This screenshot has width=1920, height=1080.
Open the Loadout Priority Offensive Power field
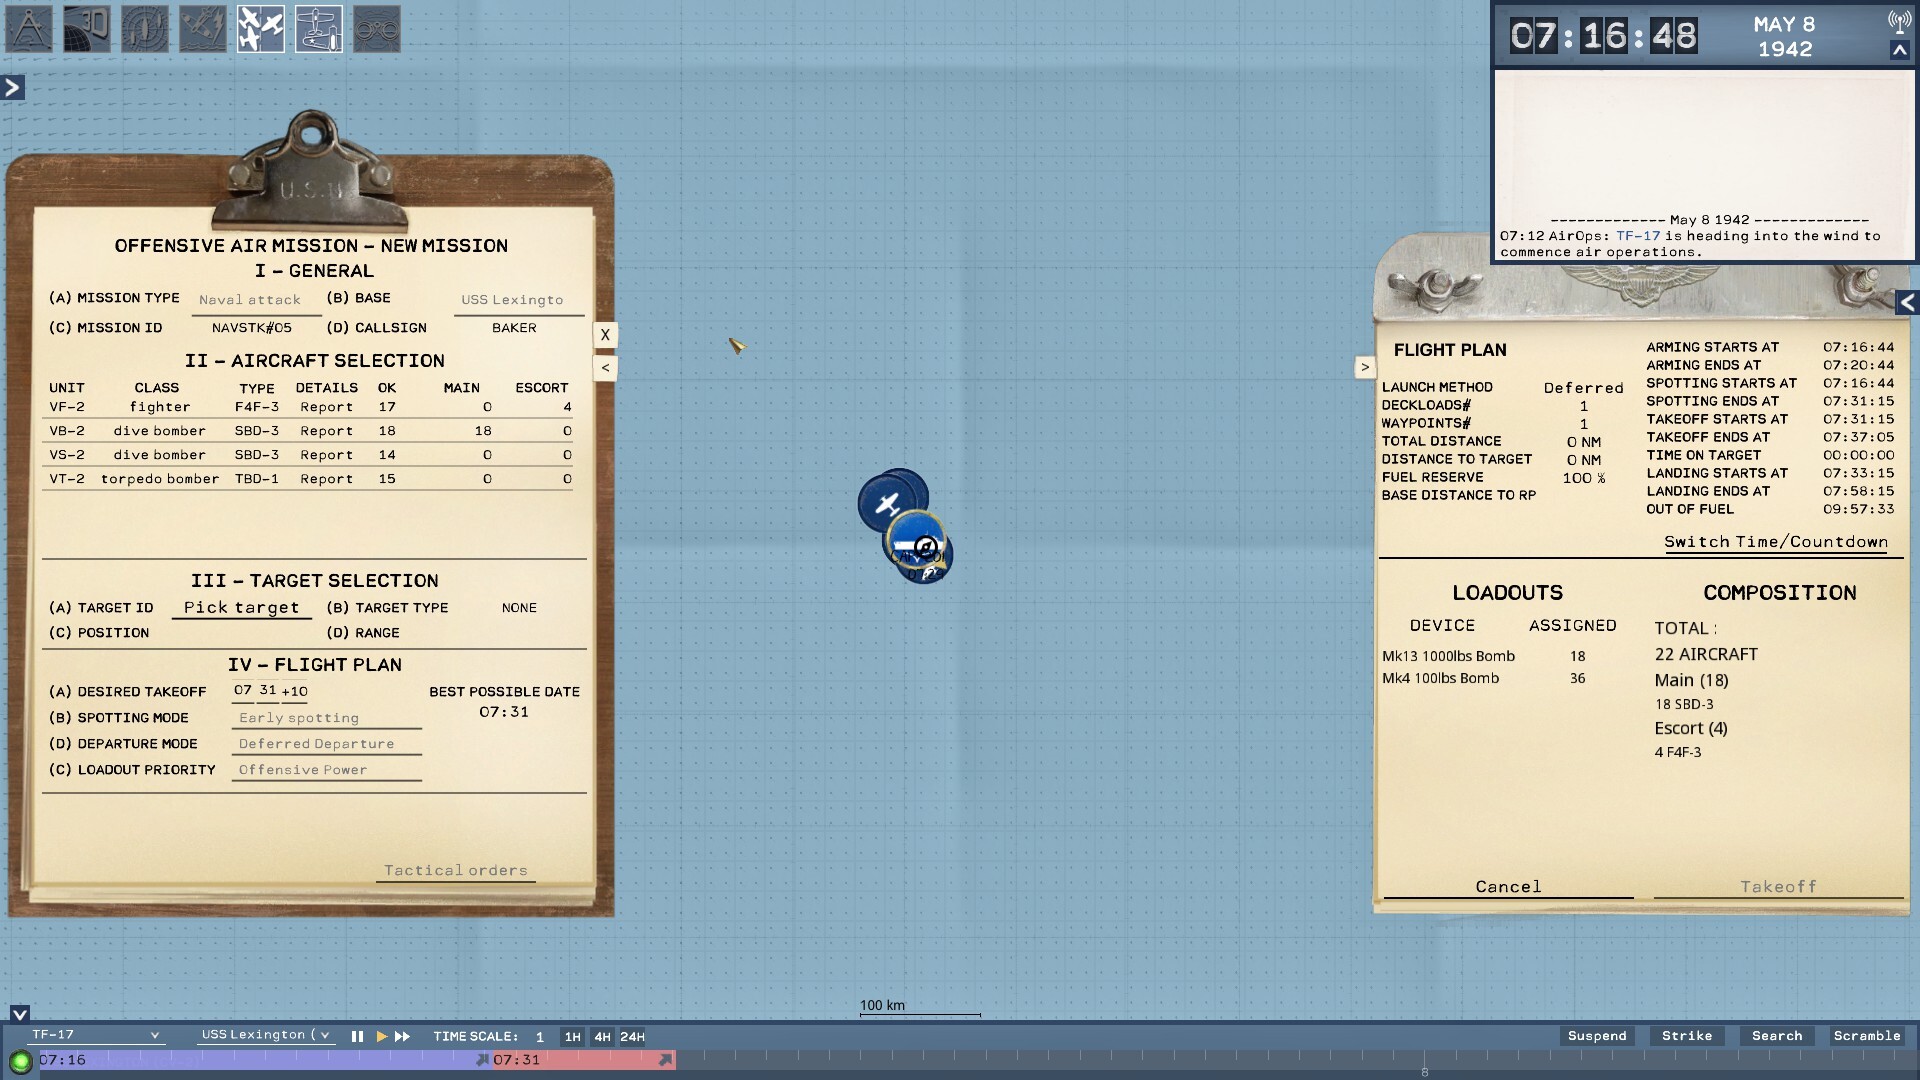326,770
